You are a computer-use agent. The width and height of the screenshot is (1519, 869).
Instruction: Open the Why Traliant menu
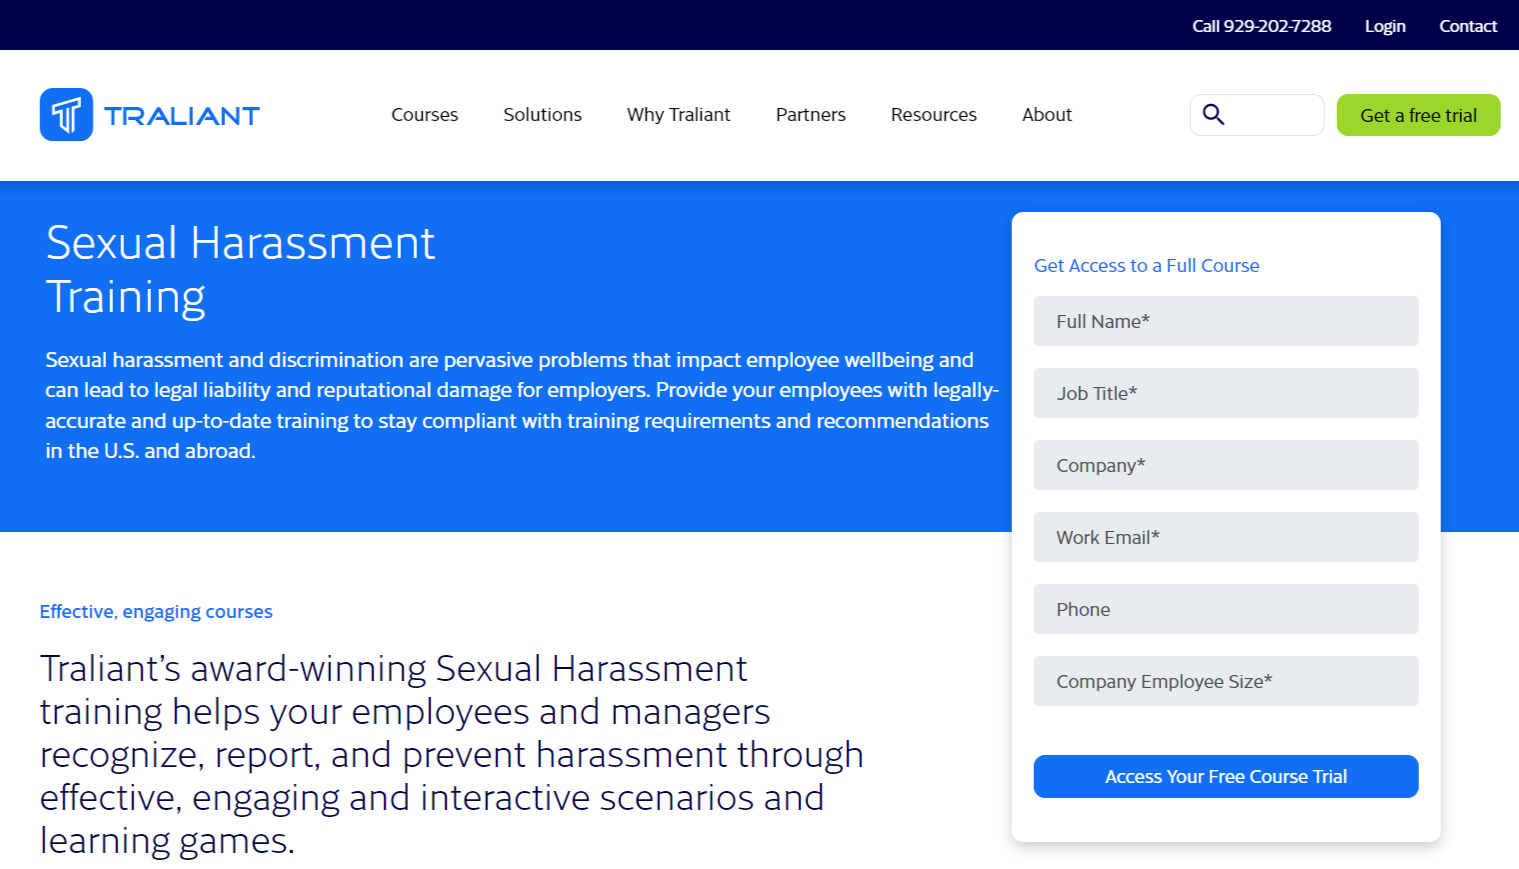[x=678, y=115]
